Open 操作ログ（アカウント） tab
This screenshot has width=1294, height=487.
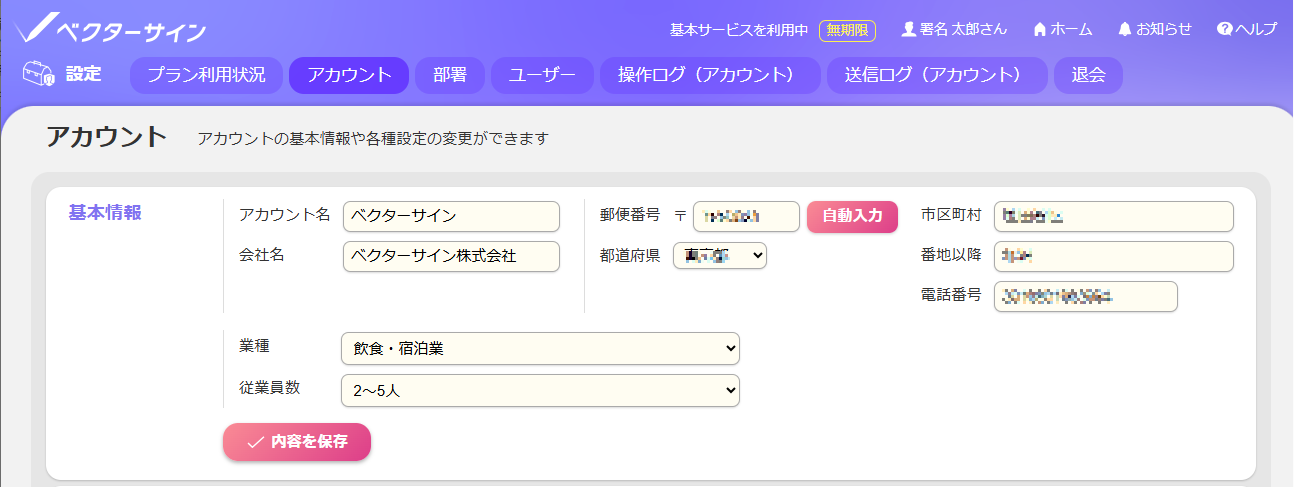coord(710,76)
